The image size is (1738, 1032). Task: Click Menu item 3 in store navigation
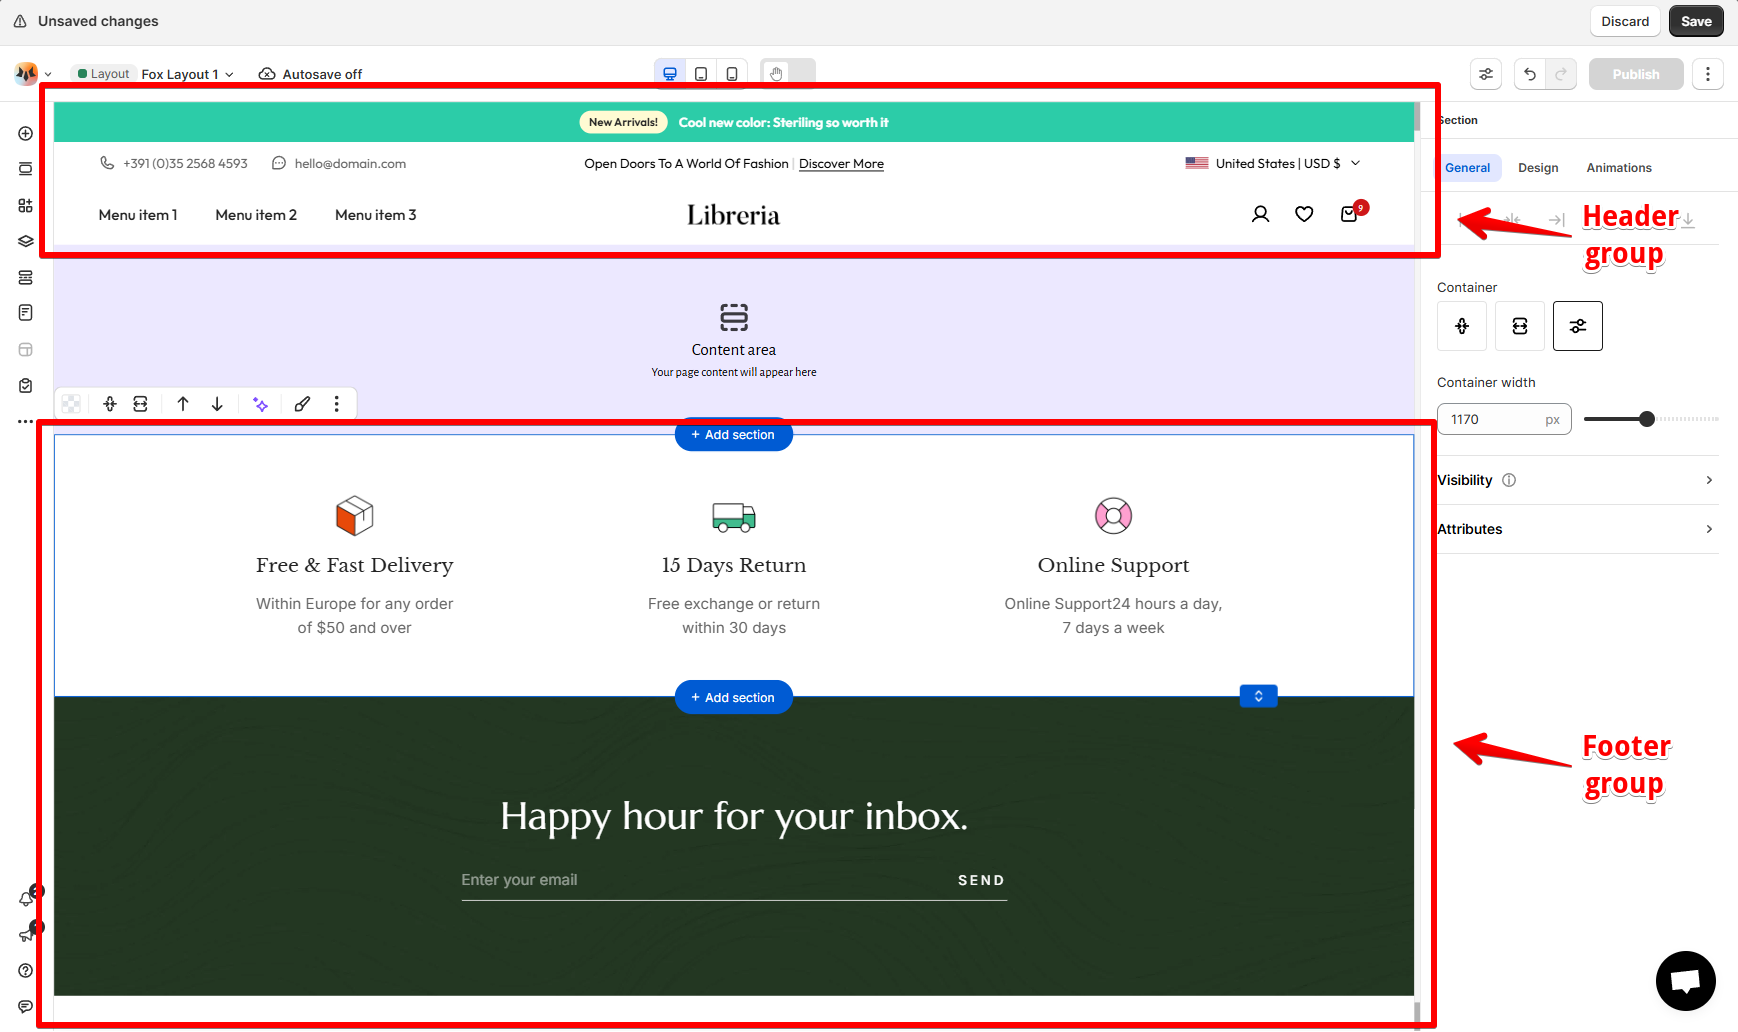[x=376, y=215]
